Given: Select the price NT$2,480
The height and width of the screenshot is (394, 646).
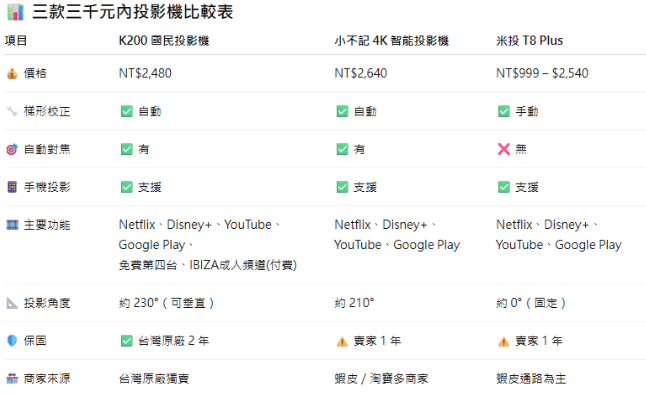Looking at the screenshot, I should coord(145,73).
